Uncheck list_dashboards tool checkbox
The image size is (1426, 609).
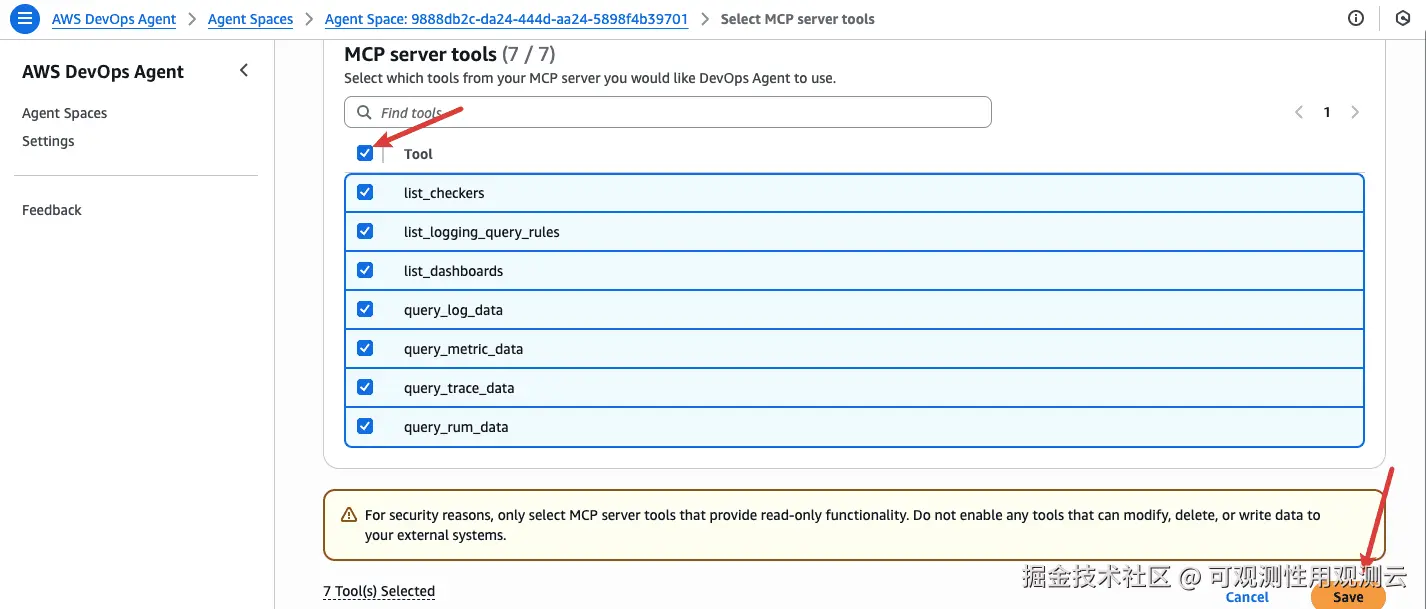tap(365, 271)
